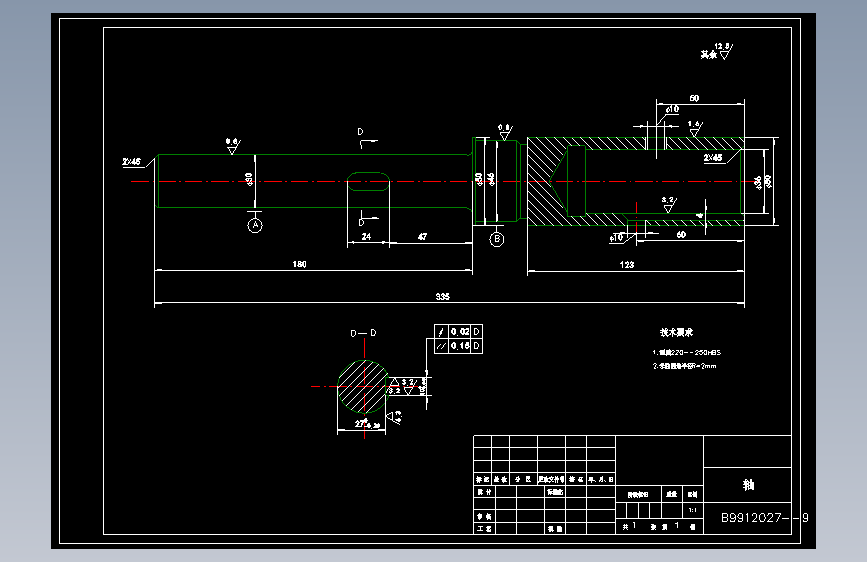Select the overall 335 length dimension
Screen dimensions: 867x562
point(442,296)
